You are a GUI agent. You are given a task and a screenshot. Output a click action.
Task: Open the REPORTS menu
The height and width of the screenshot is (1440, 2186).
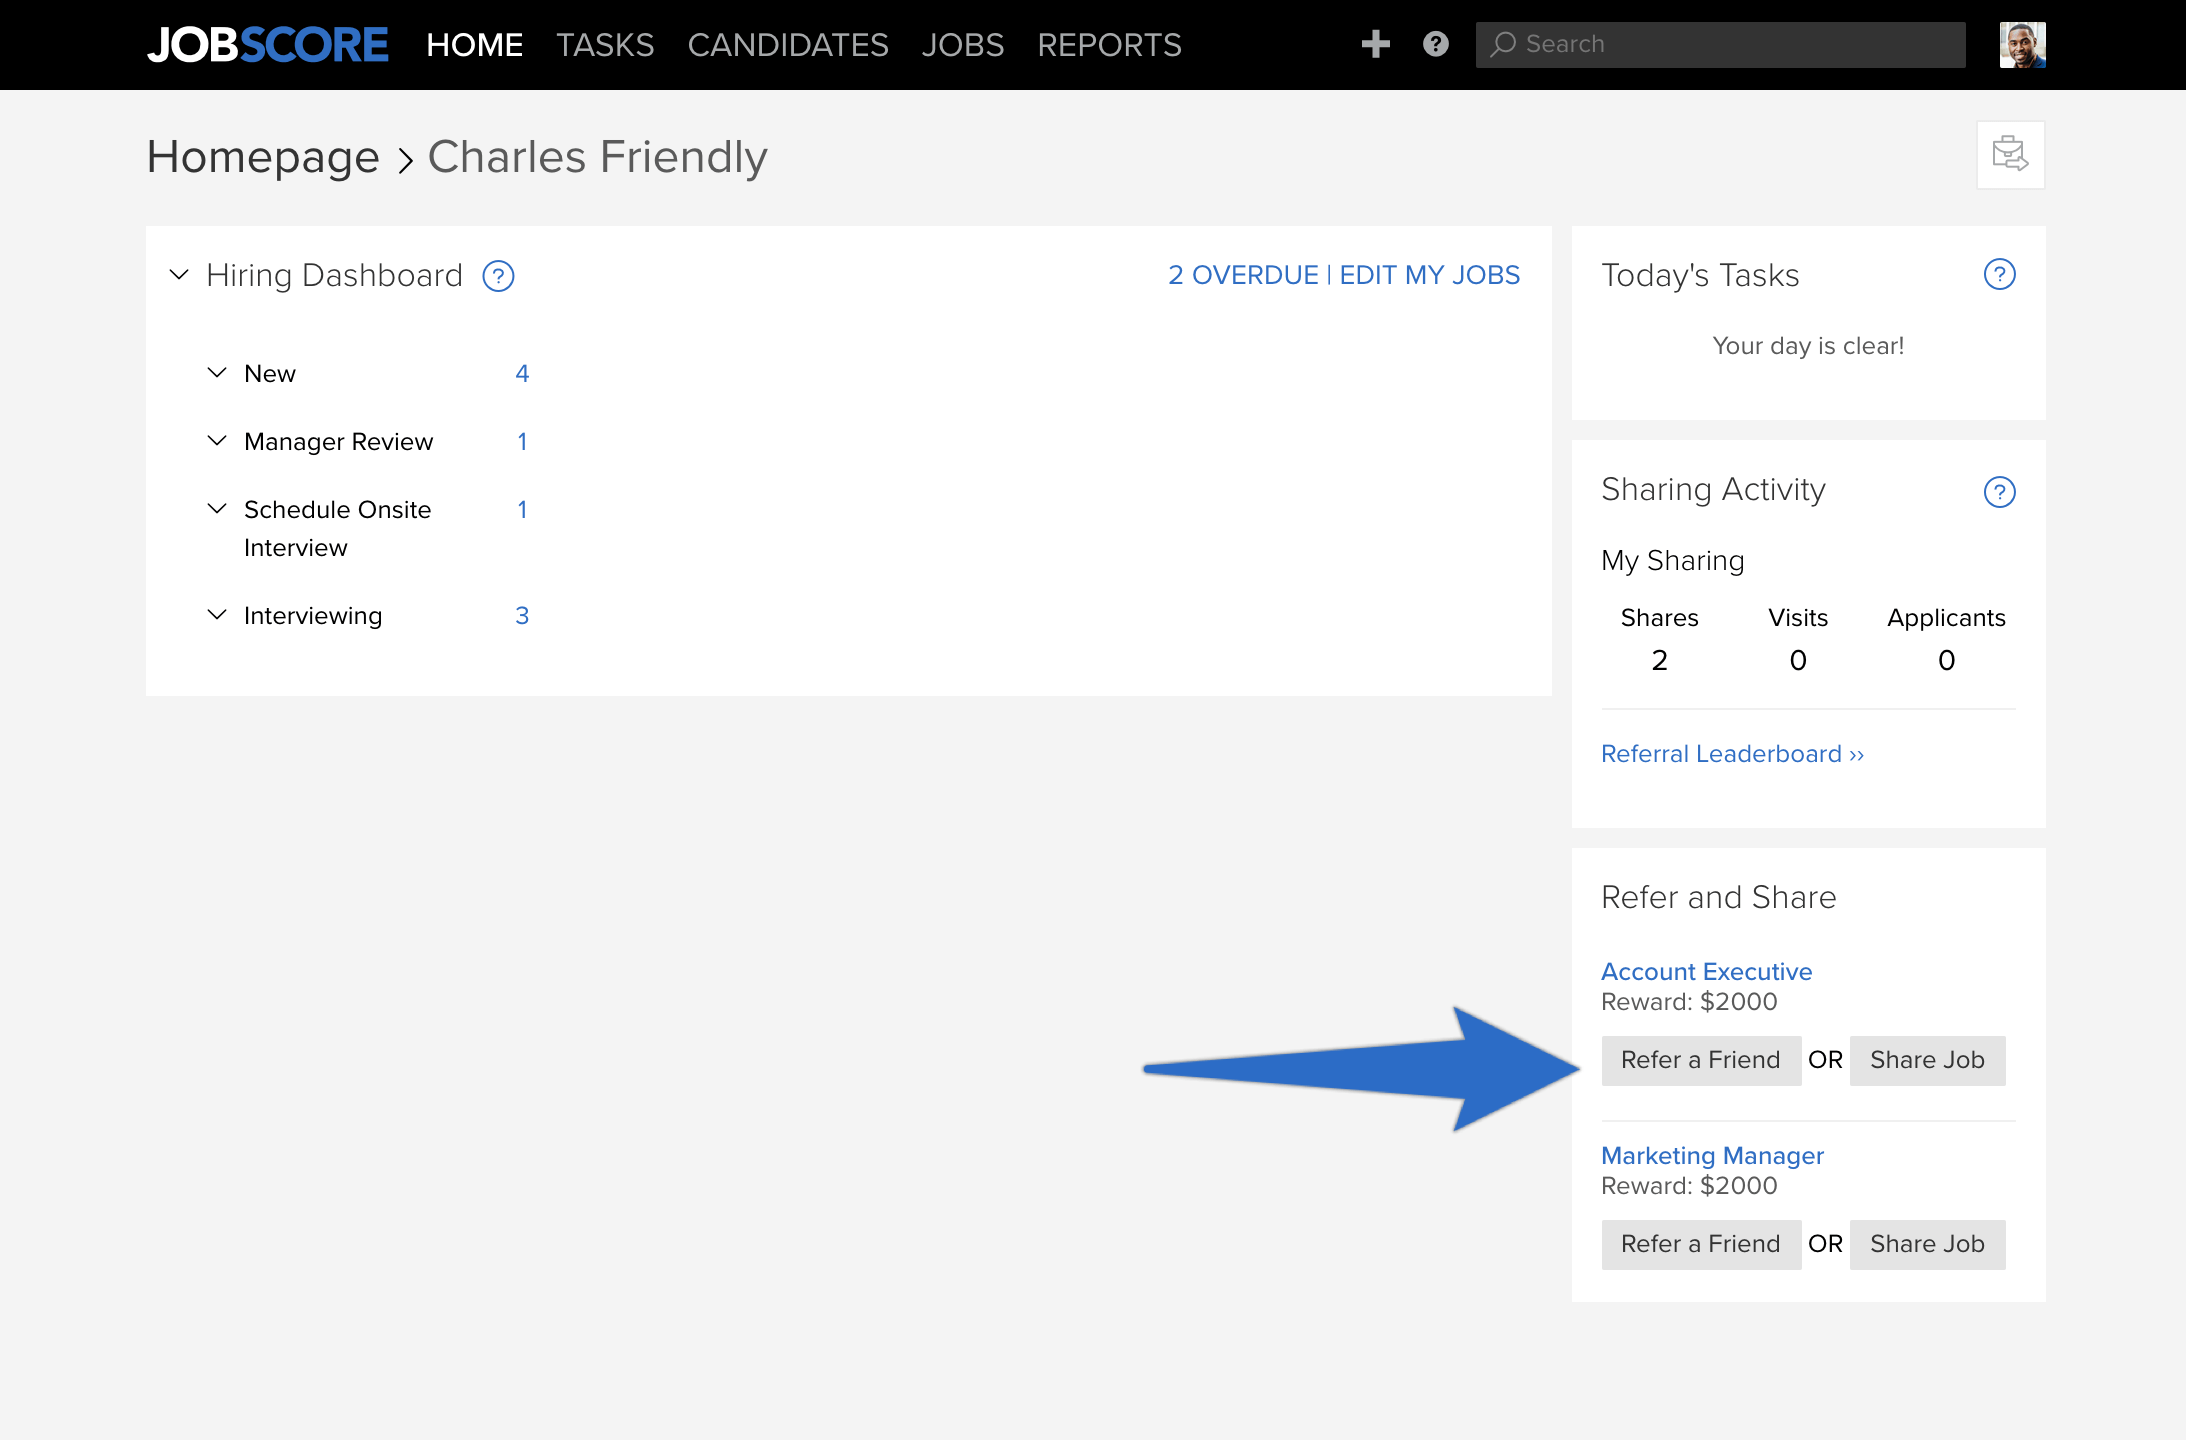tap(1109, 45)
